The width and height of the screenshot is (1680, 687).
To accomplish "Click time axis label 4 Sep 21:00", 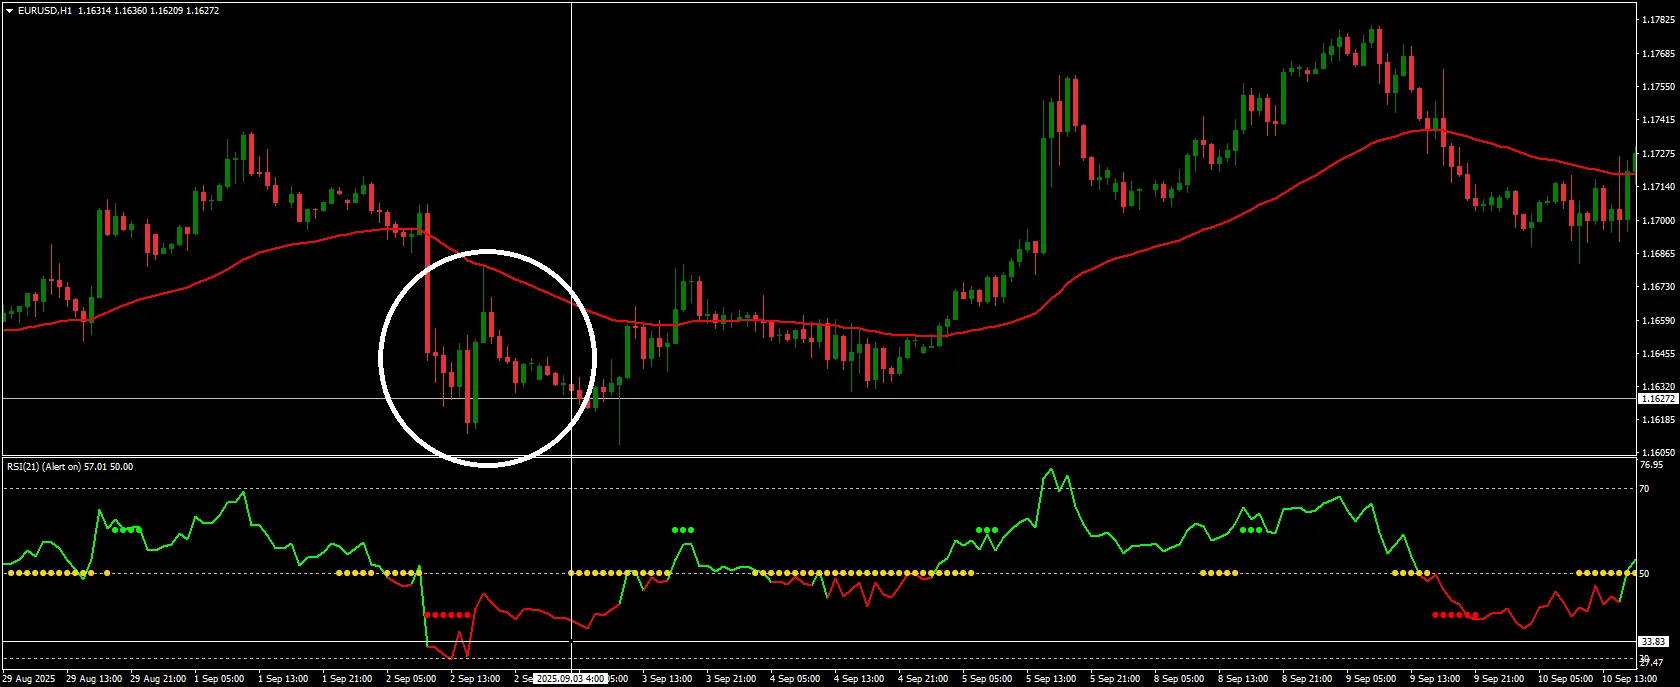I will [x=924, y=679].
